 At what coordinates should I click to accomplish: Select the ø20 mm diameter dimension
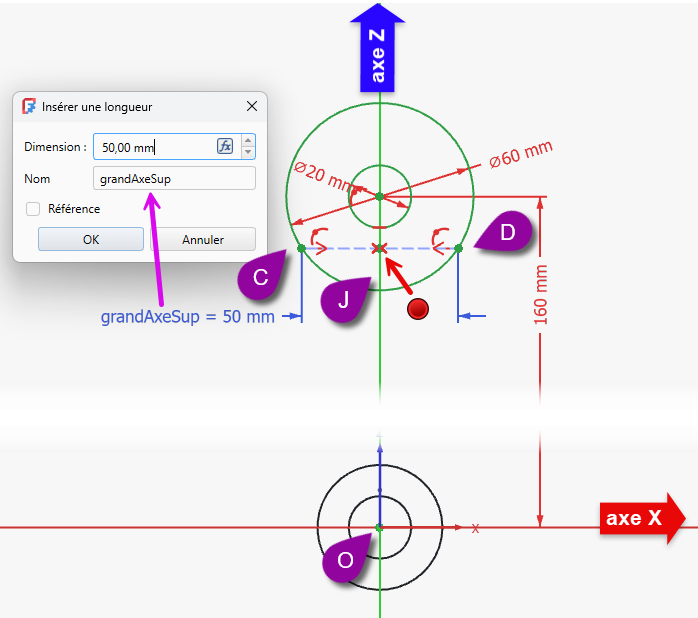coord(322,177)
